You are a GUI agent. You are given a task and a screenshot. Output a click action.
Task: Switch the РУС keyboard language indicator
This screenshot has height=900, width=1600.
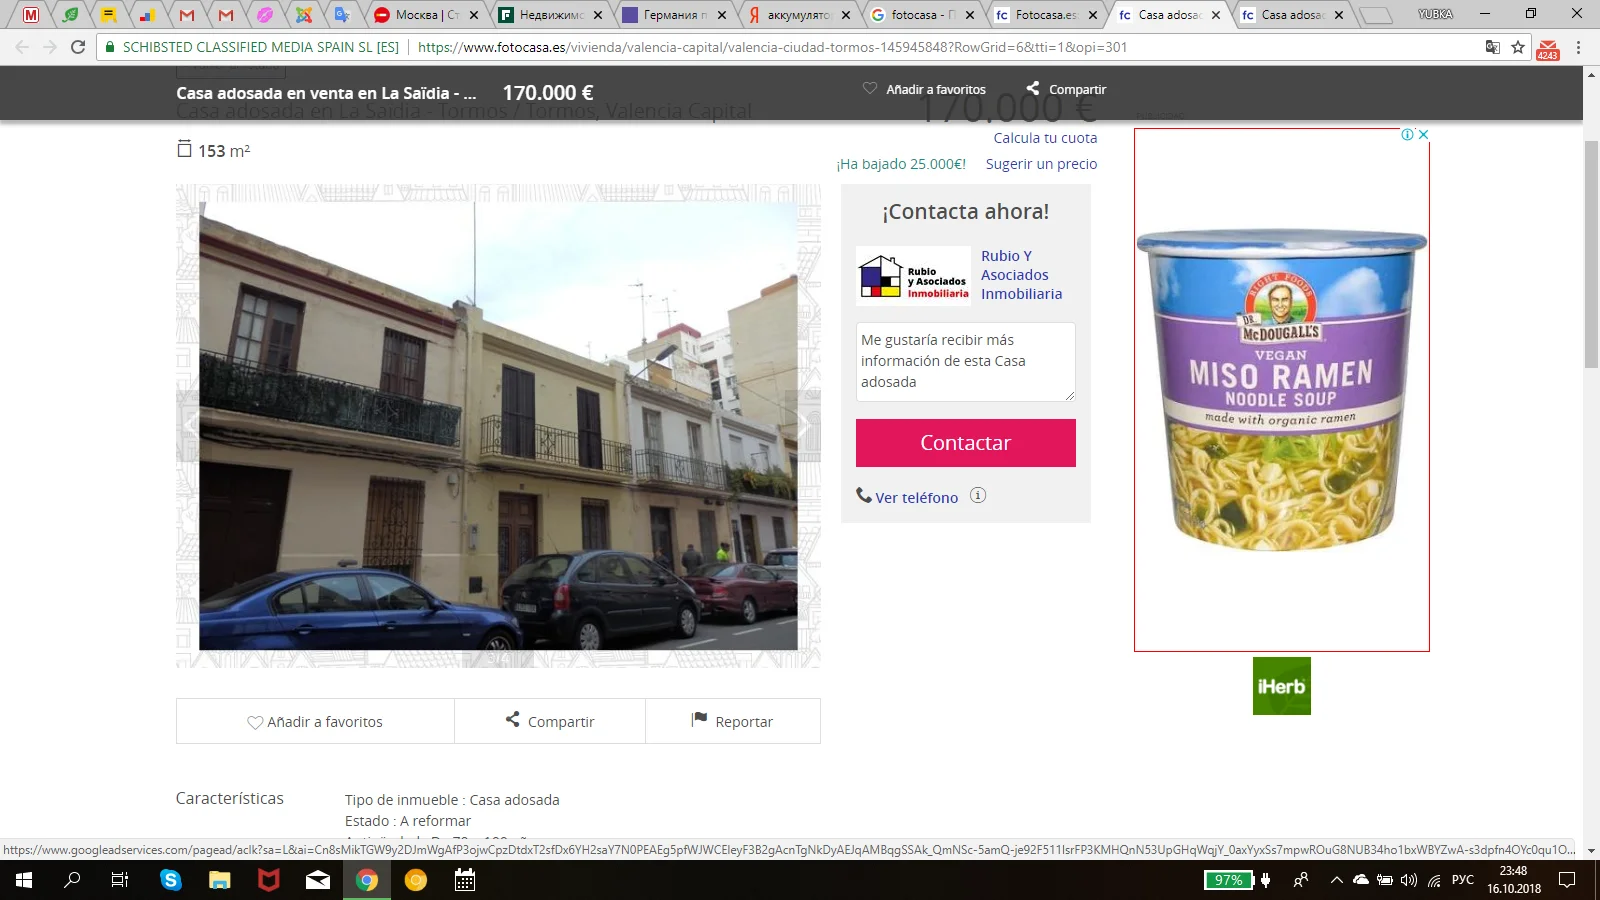pos(1463,880)
